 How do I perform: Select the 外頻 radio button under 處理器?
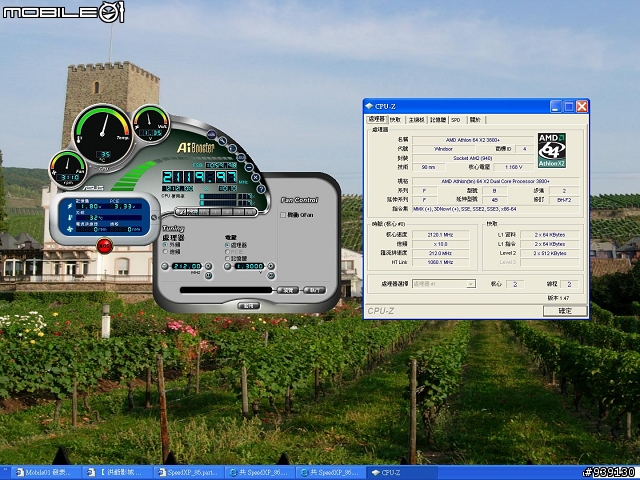pos(165,245)
